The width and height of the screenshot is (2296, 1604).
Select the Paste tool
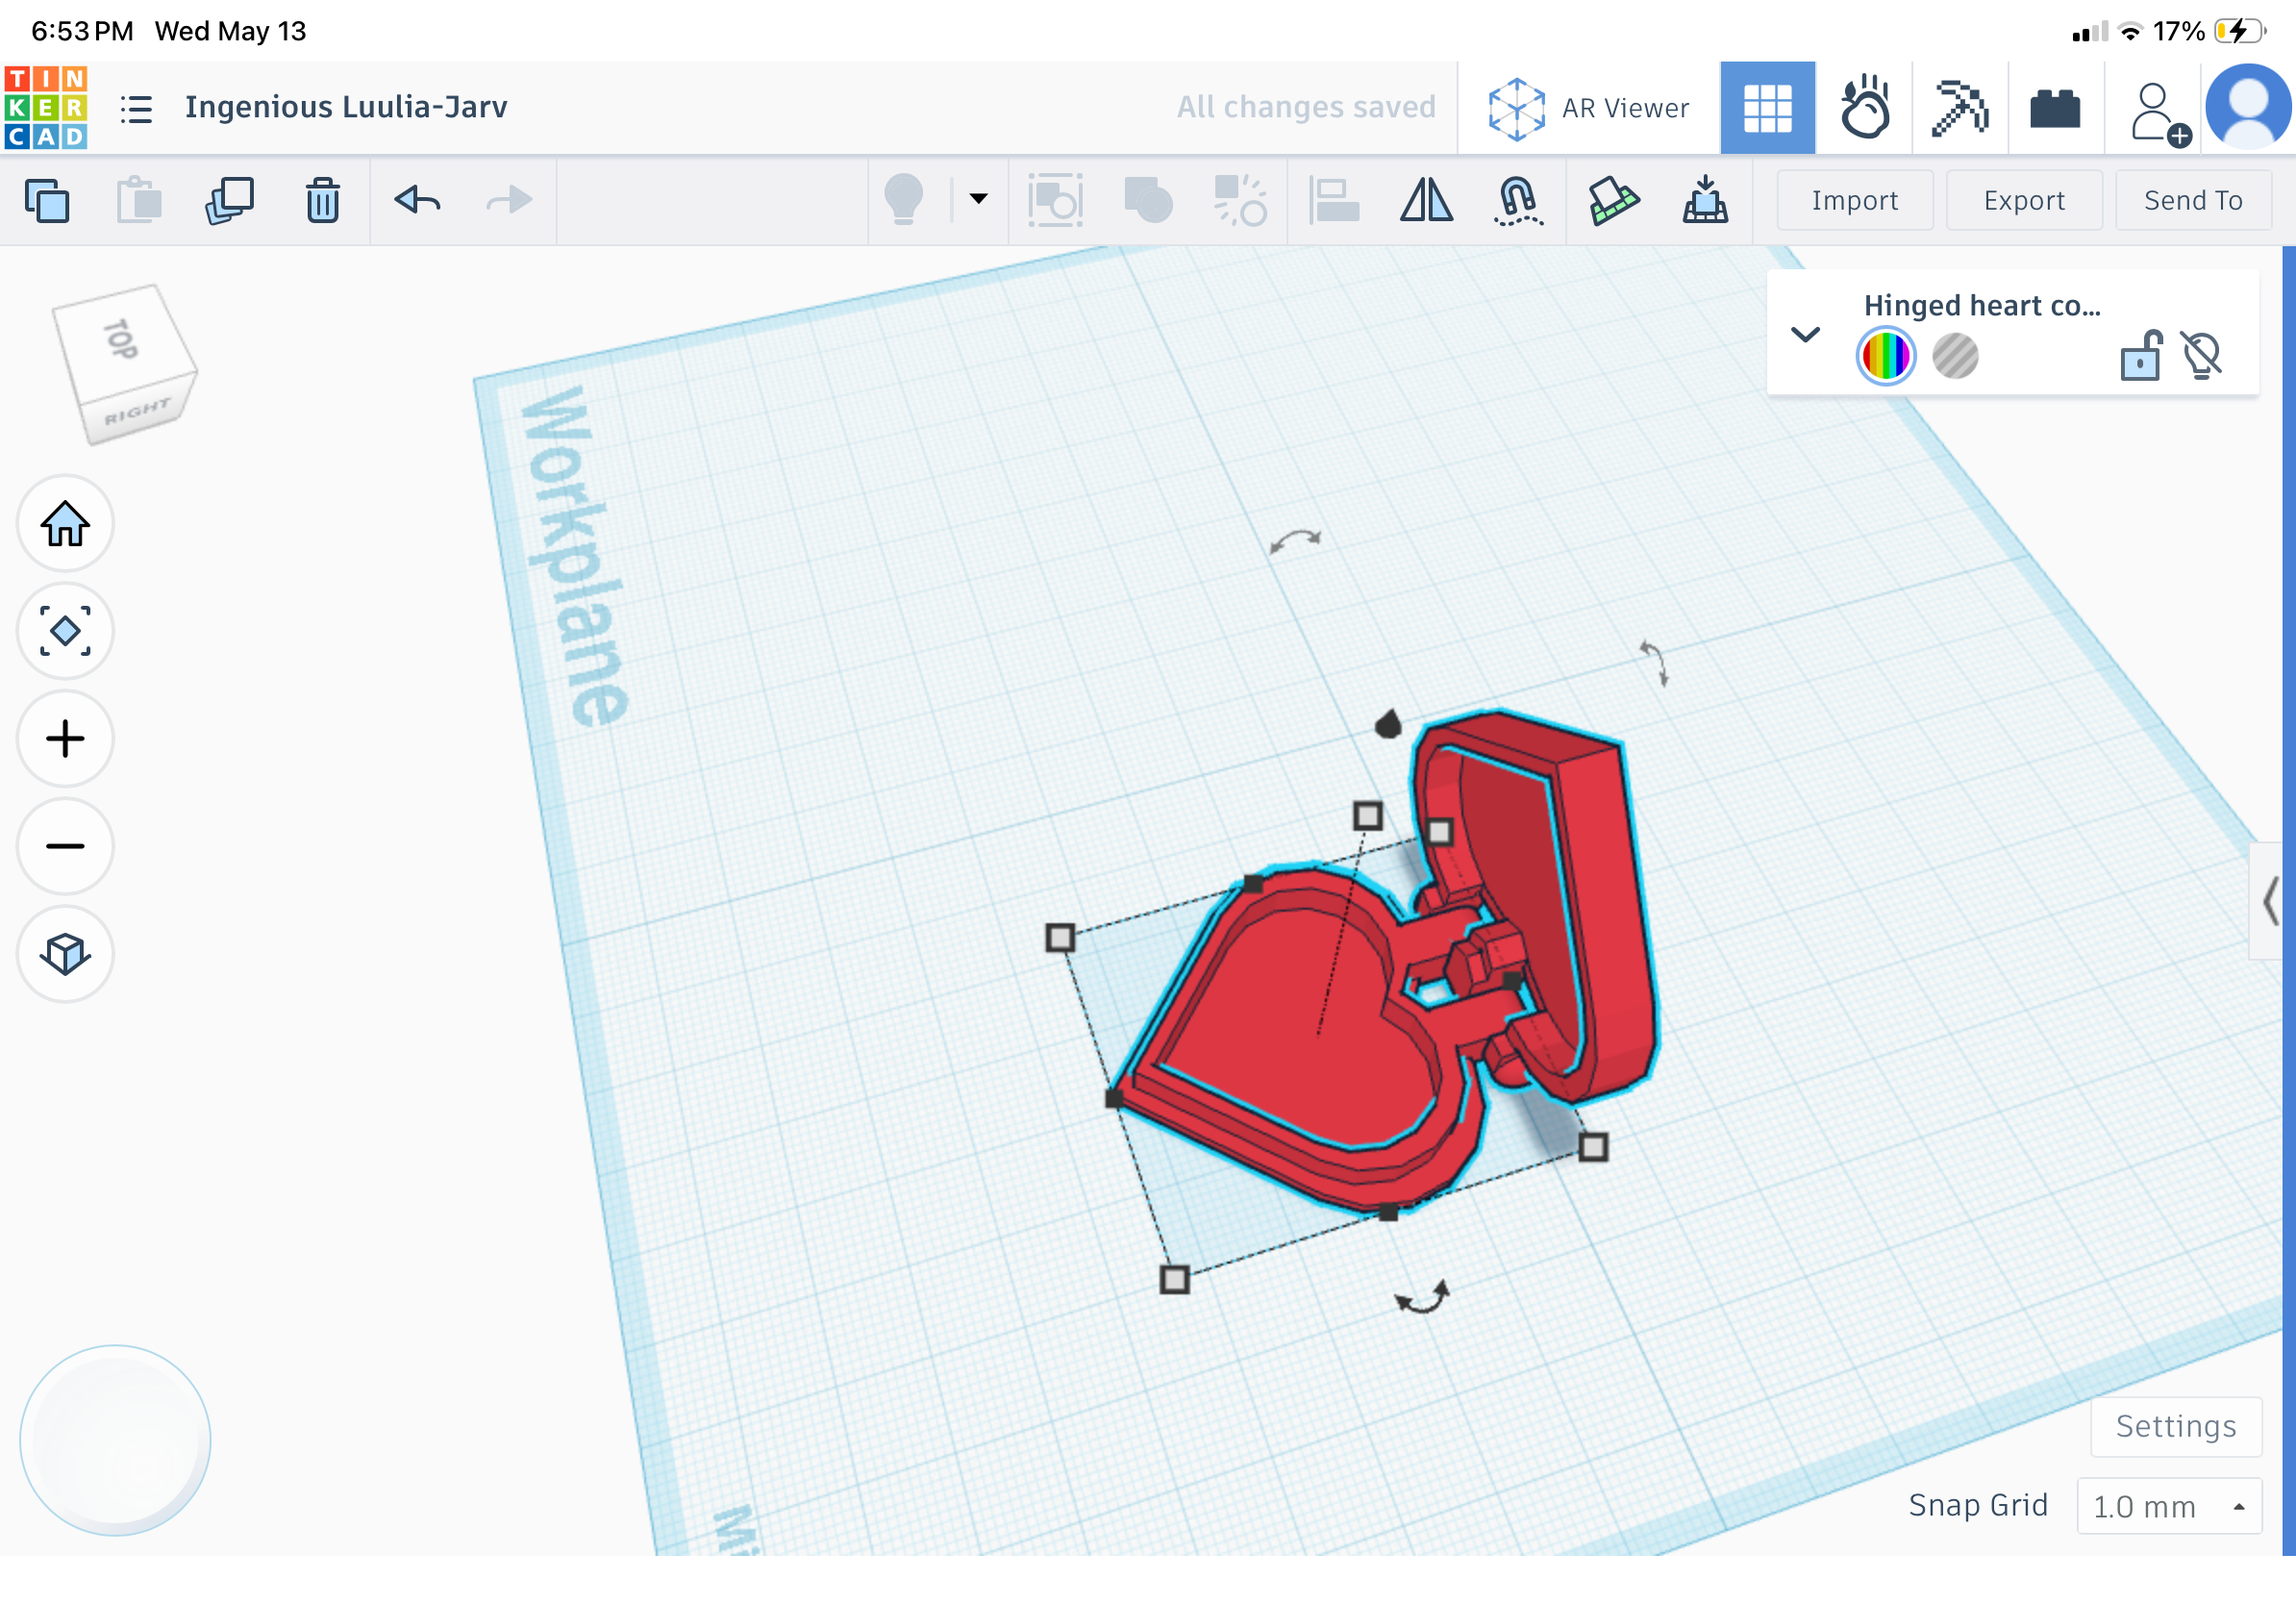[x=139, y=200]
